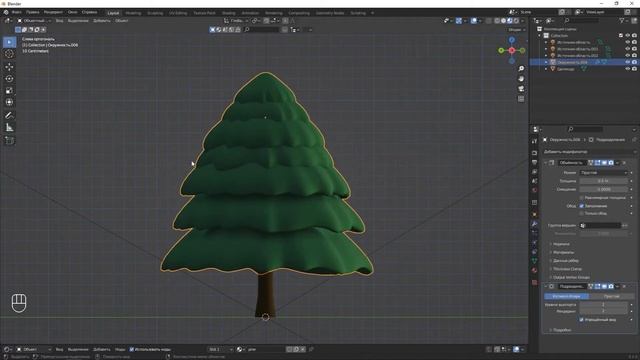The image size is (640, 360).
Task: Open the Modifier properties wrench tab
Action: (535, 224)
